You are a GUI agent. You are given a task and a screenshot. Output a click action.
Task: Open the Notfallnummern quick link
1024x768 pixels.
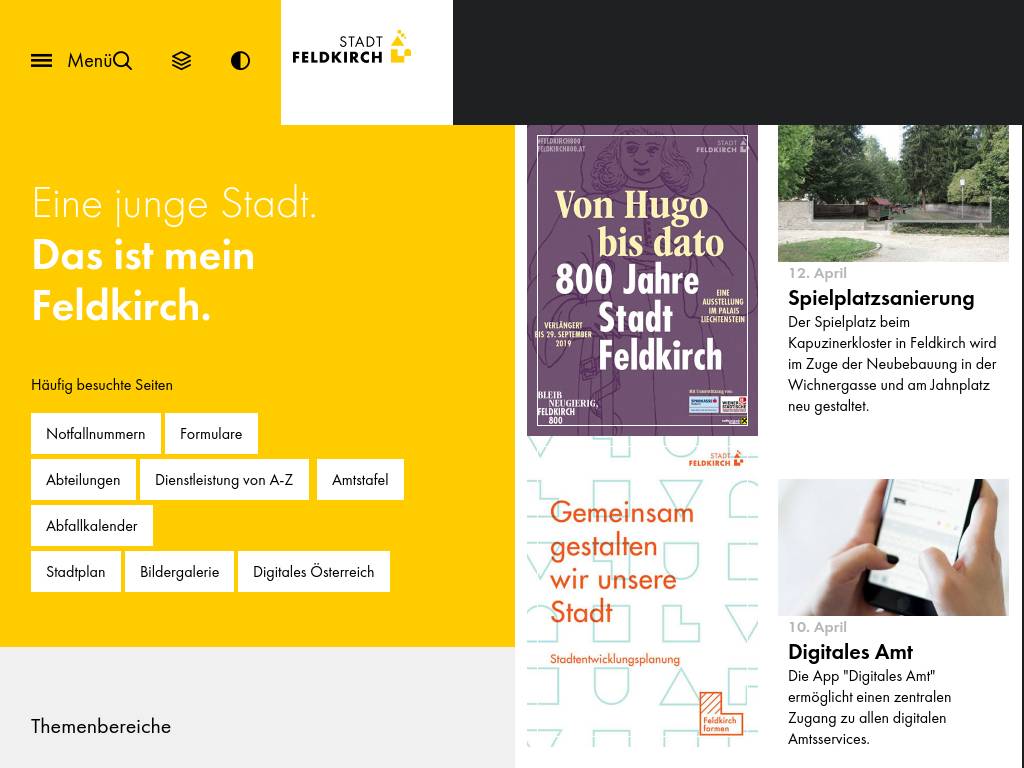96,434
